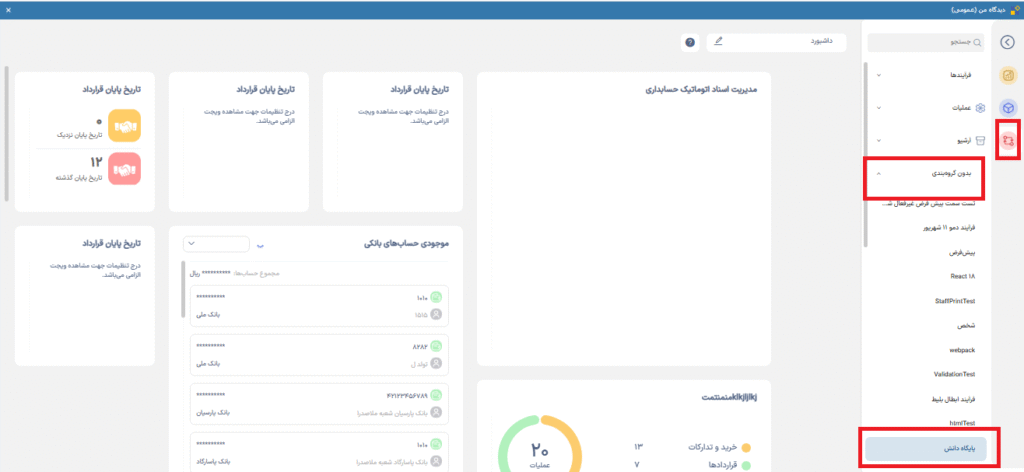Open the پایگاه دانش menu item
Image resolution: width=1024 pixels, height=472 pixels.
click(x=926, y=449)
